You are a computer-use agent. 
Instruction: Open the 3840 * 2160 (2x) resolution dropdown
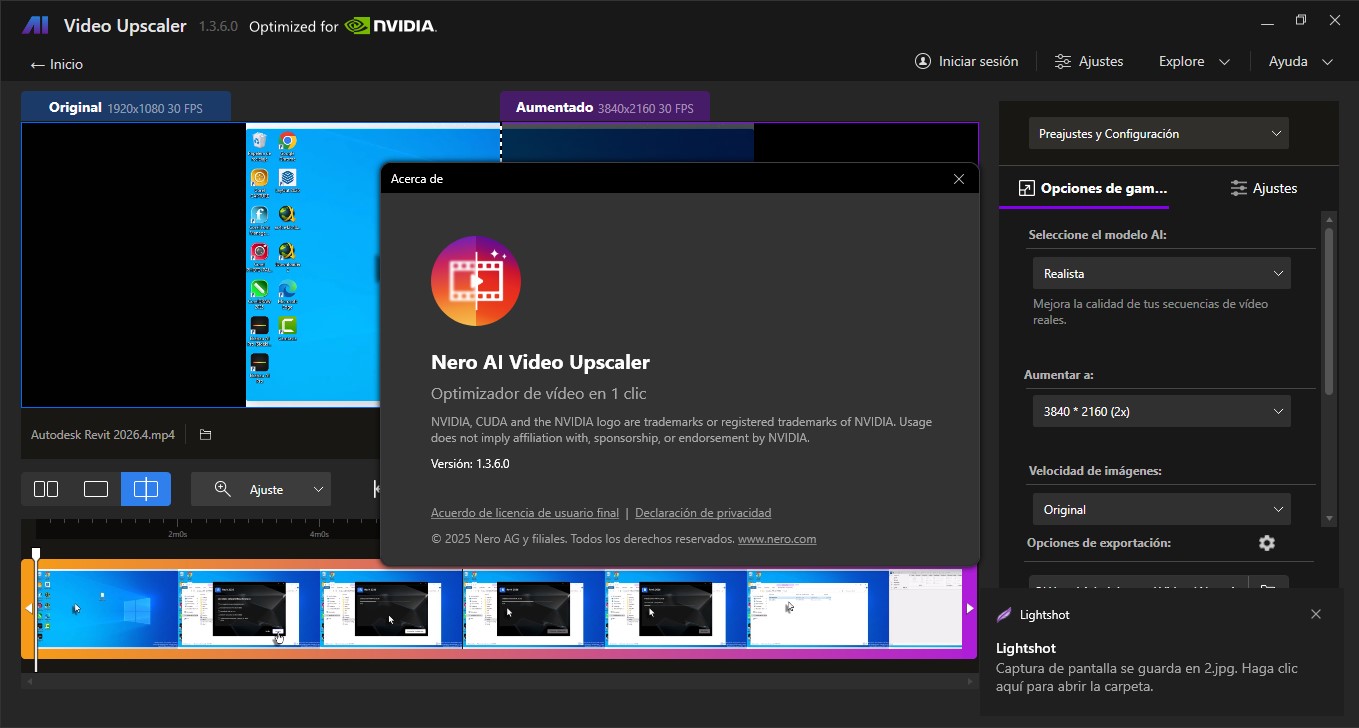(1160, 410)
